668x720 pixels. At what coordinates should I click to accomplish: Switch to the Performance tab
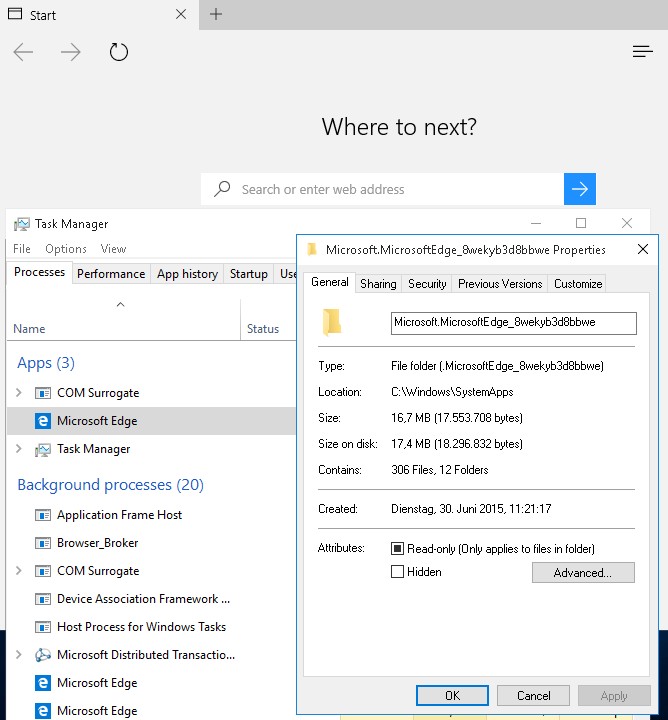coord(111,274)
